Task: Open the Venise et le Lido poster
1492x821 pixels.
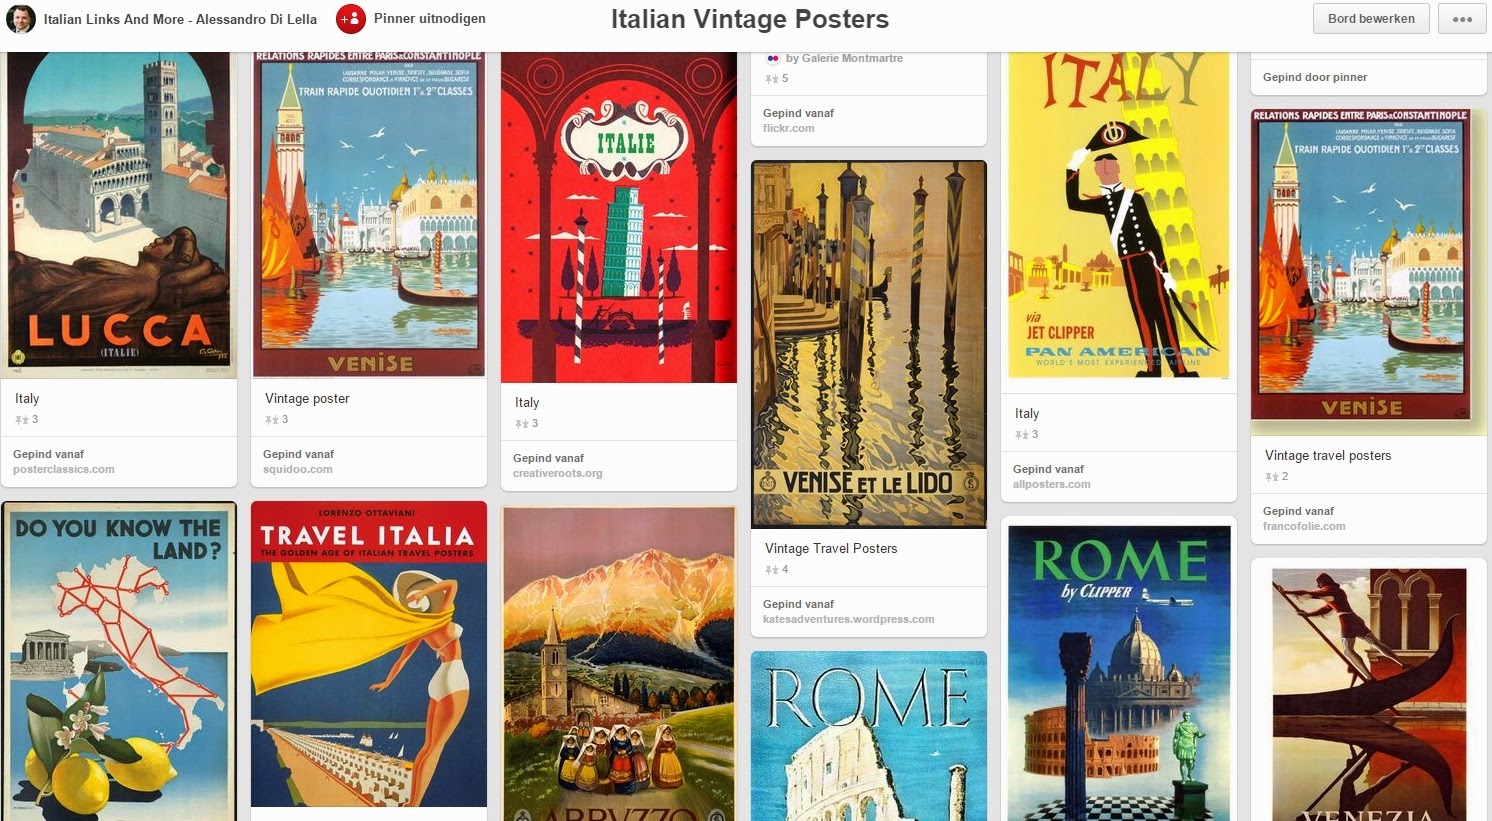Action: (x=869, y=345)
